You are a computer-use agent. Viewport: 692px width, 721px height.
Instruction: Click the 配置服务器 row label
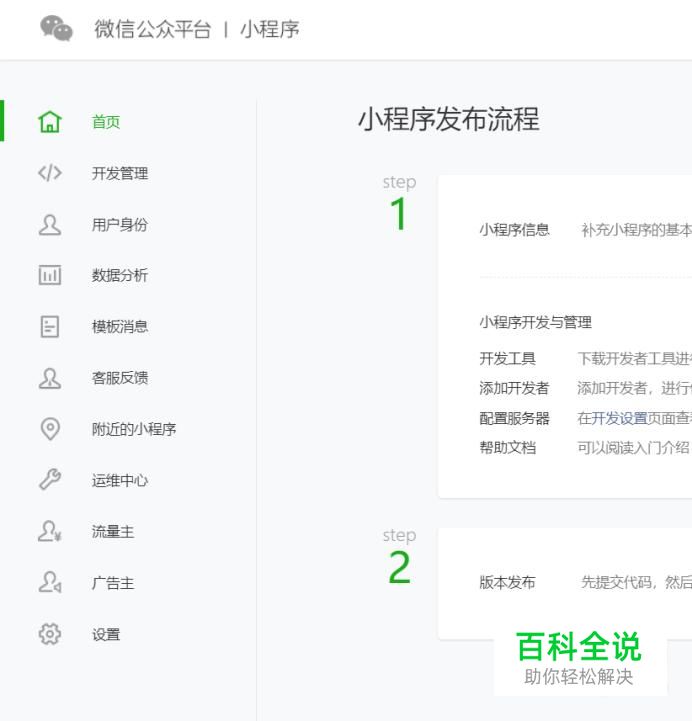pyautogui.click(x=515, y=418)
